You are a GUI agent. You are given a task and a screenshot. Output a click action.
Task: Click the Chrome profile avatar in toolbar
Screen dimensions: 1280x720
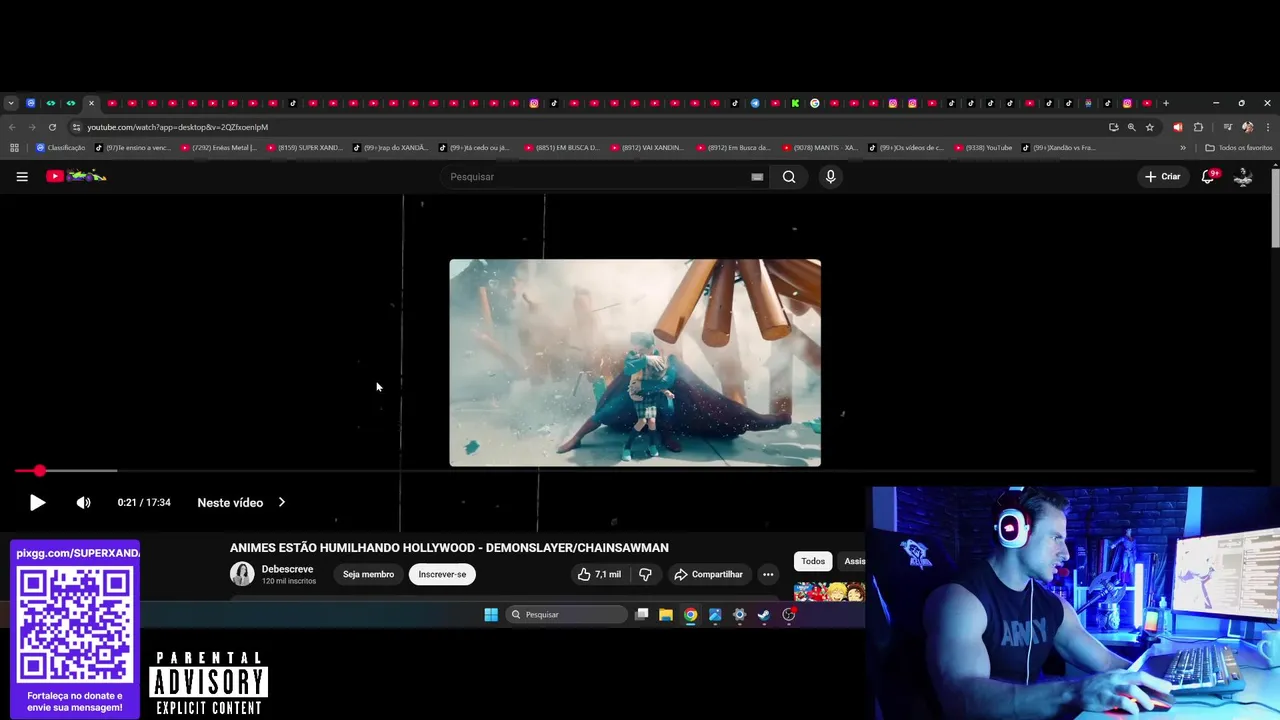[x=1247, y=127]
